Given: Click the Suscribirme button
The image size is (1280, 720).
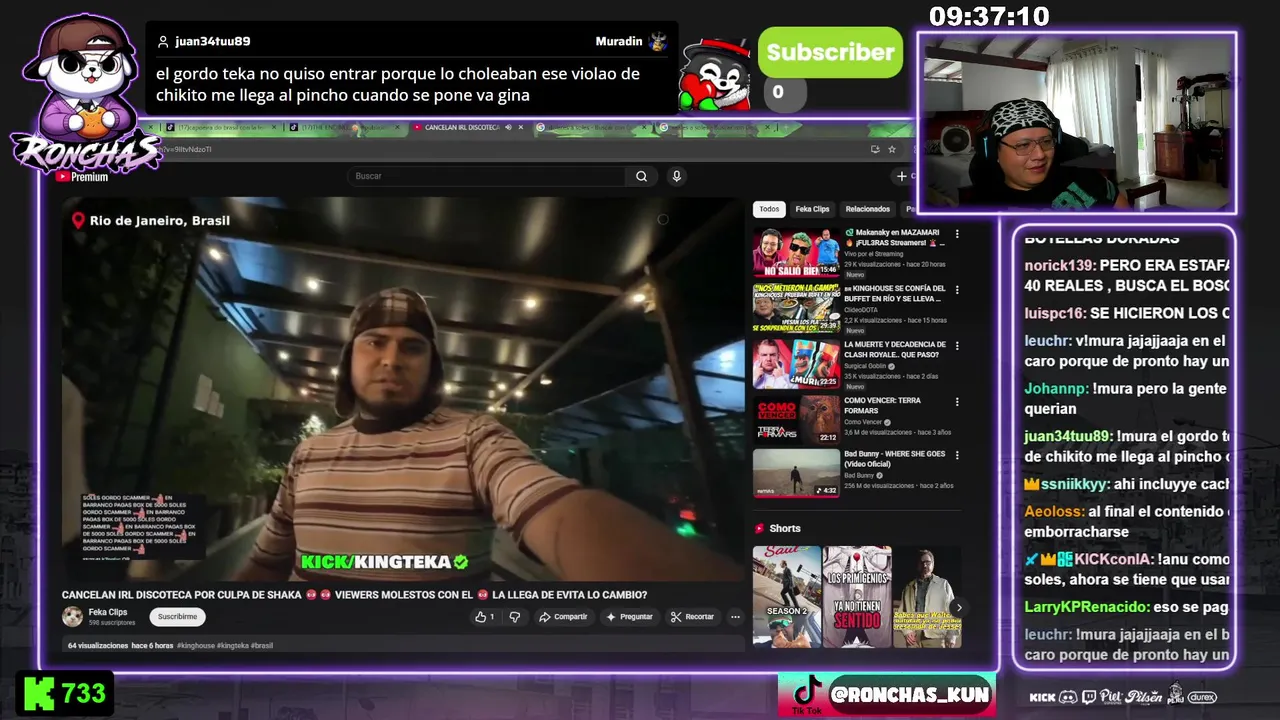Looking at the screenshot, I should click(x=177, y=617).
